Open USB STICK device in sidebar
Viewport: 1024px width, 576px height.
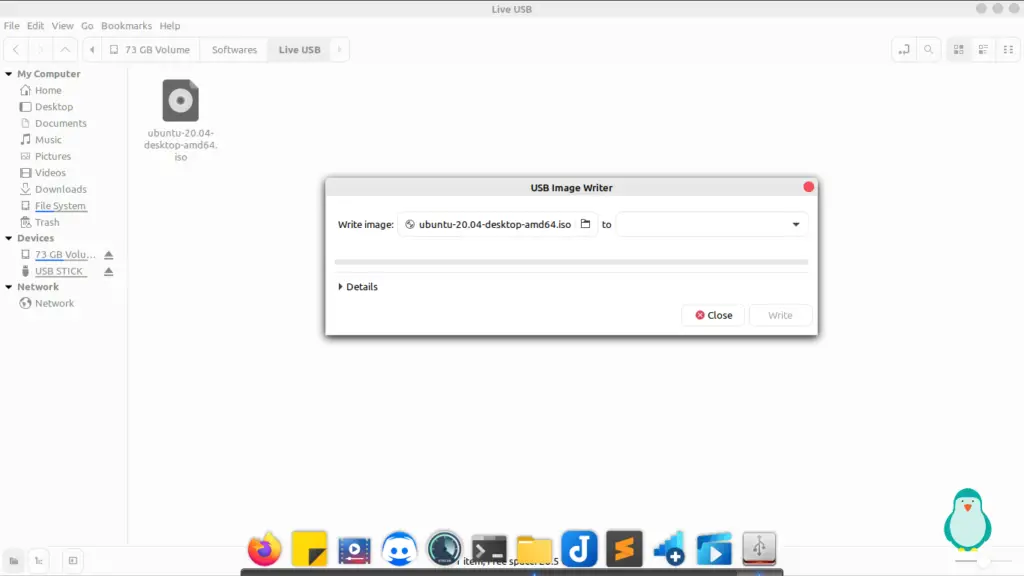[x=59, y=271]
